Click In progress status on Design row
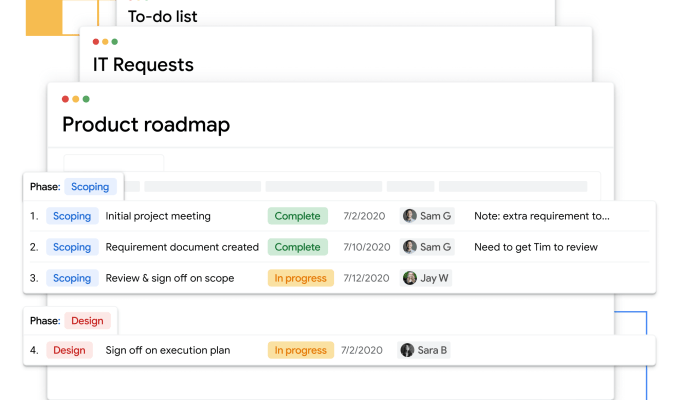The image size is (679, 400). 301,350
